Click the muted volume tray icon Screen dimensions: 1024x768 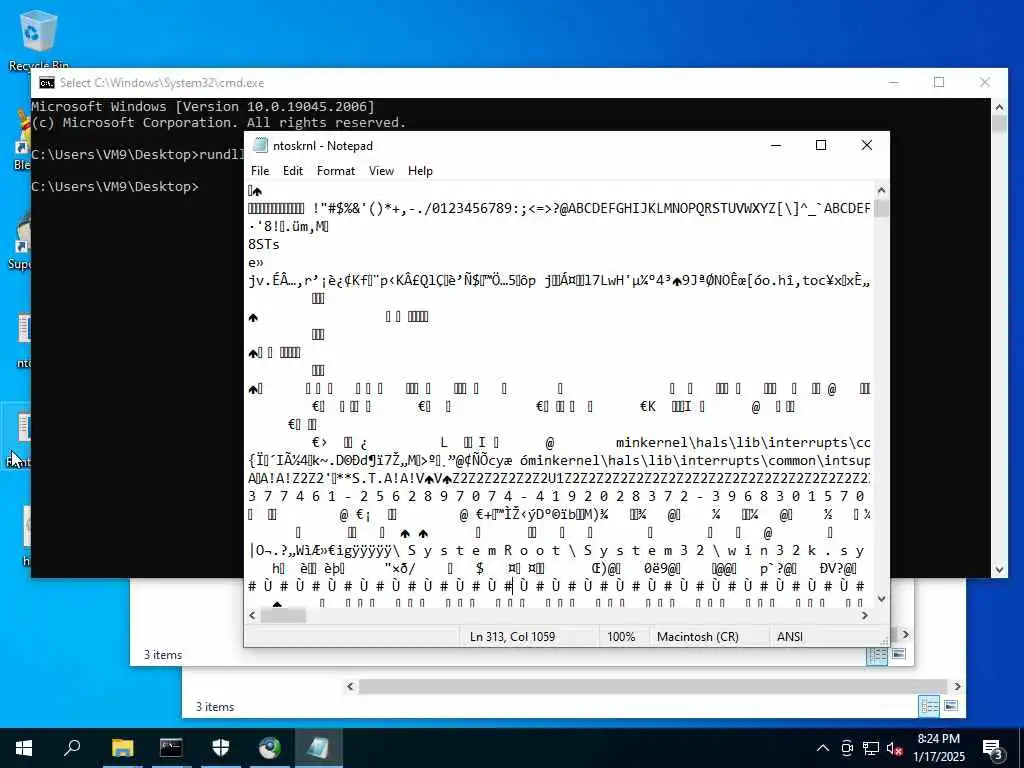click(895, 748)
